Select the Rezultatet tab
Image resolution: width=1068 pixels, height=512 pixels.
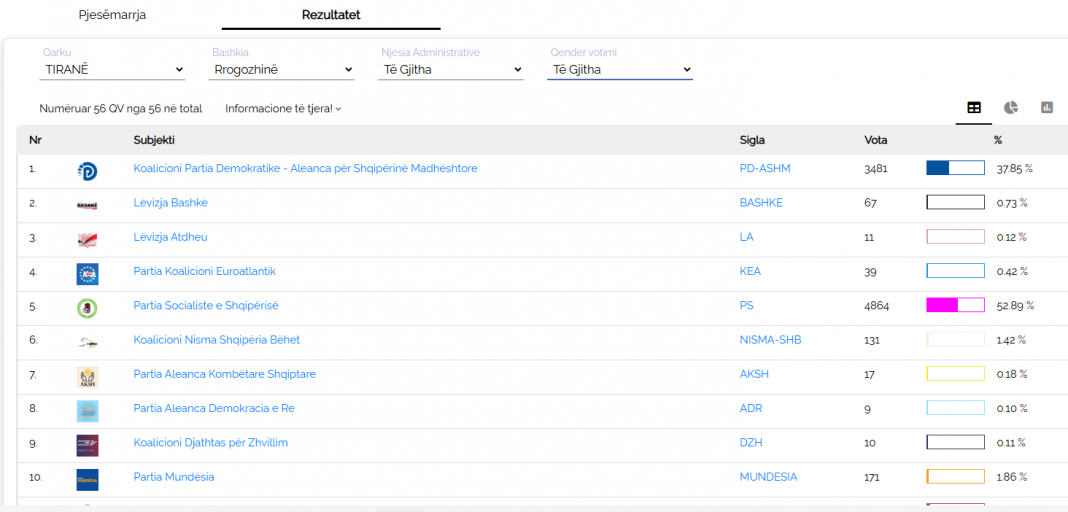click(331, 14)
